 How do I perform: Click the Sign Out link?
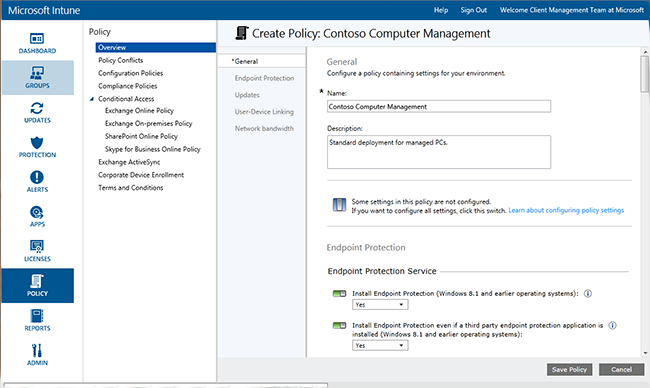(473, 10)
